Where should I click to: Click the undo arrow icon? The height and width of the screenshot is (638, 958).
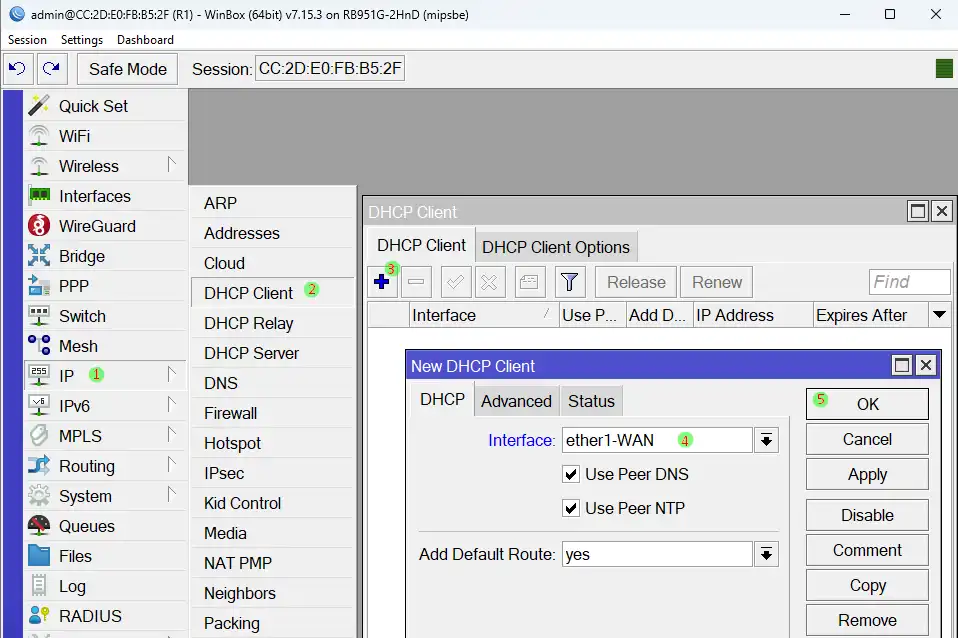[x=17, y=69]
